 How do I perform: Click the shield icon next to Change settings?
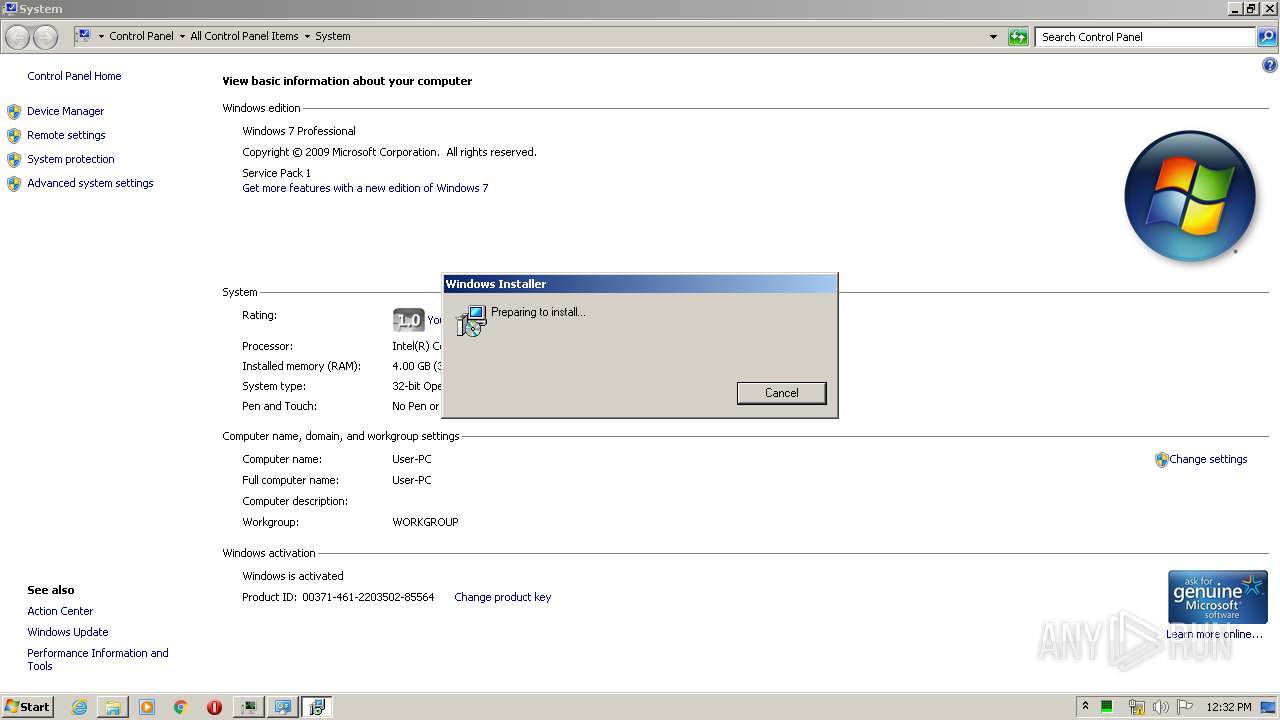click(x=1162, y=460)
